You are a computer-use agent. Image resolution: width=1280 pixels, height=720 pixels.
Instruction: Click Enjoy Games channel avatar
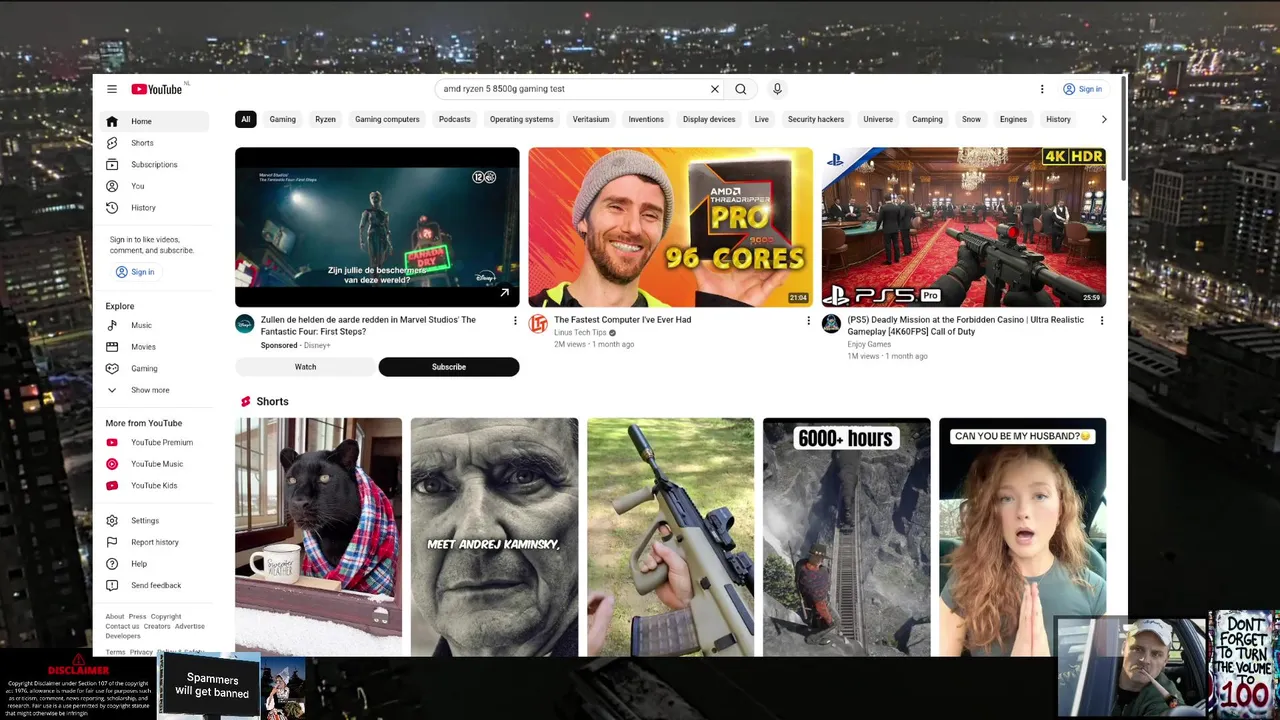click(x=831, y=324)
